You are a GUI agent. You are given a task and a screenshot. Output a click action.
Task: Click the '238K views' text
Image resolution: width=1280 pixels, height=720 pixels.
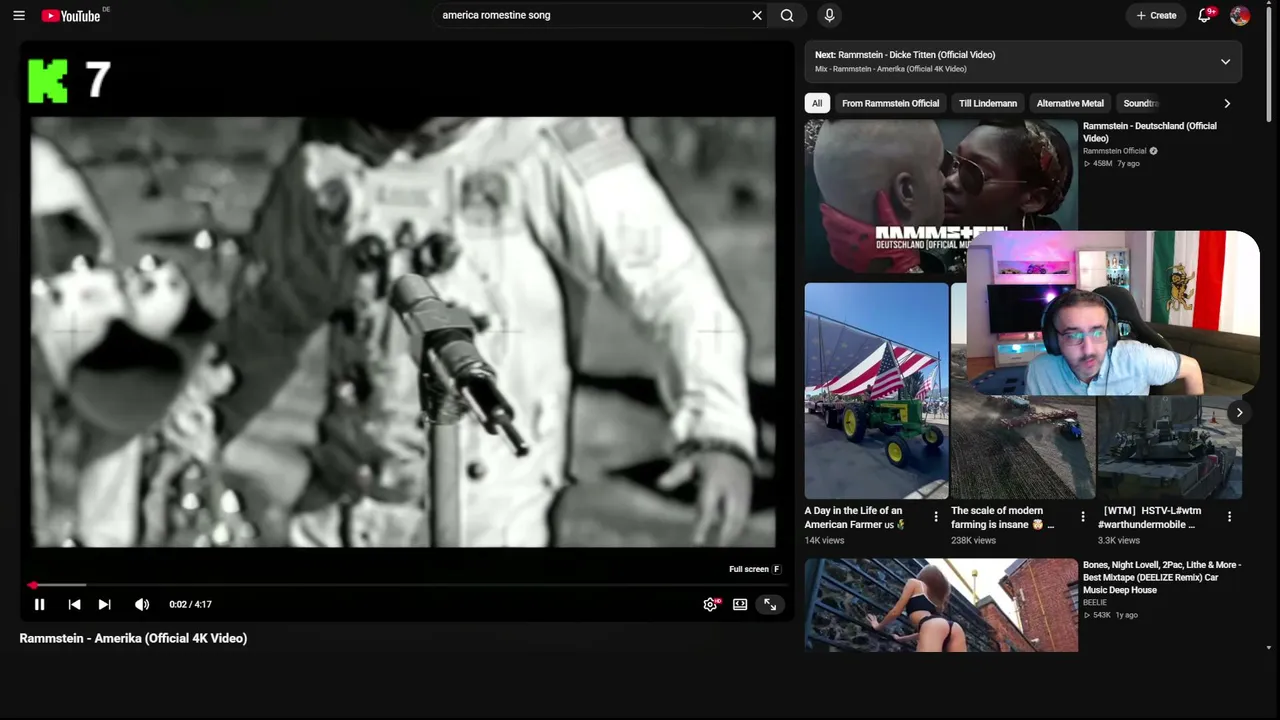point(973,540)
